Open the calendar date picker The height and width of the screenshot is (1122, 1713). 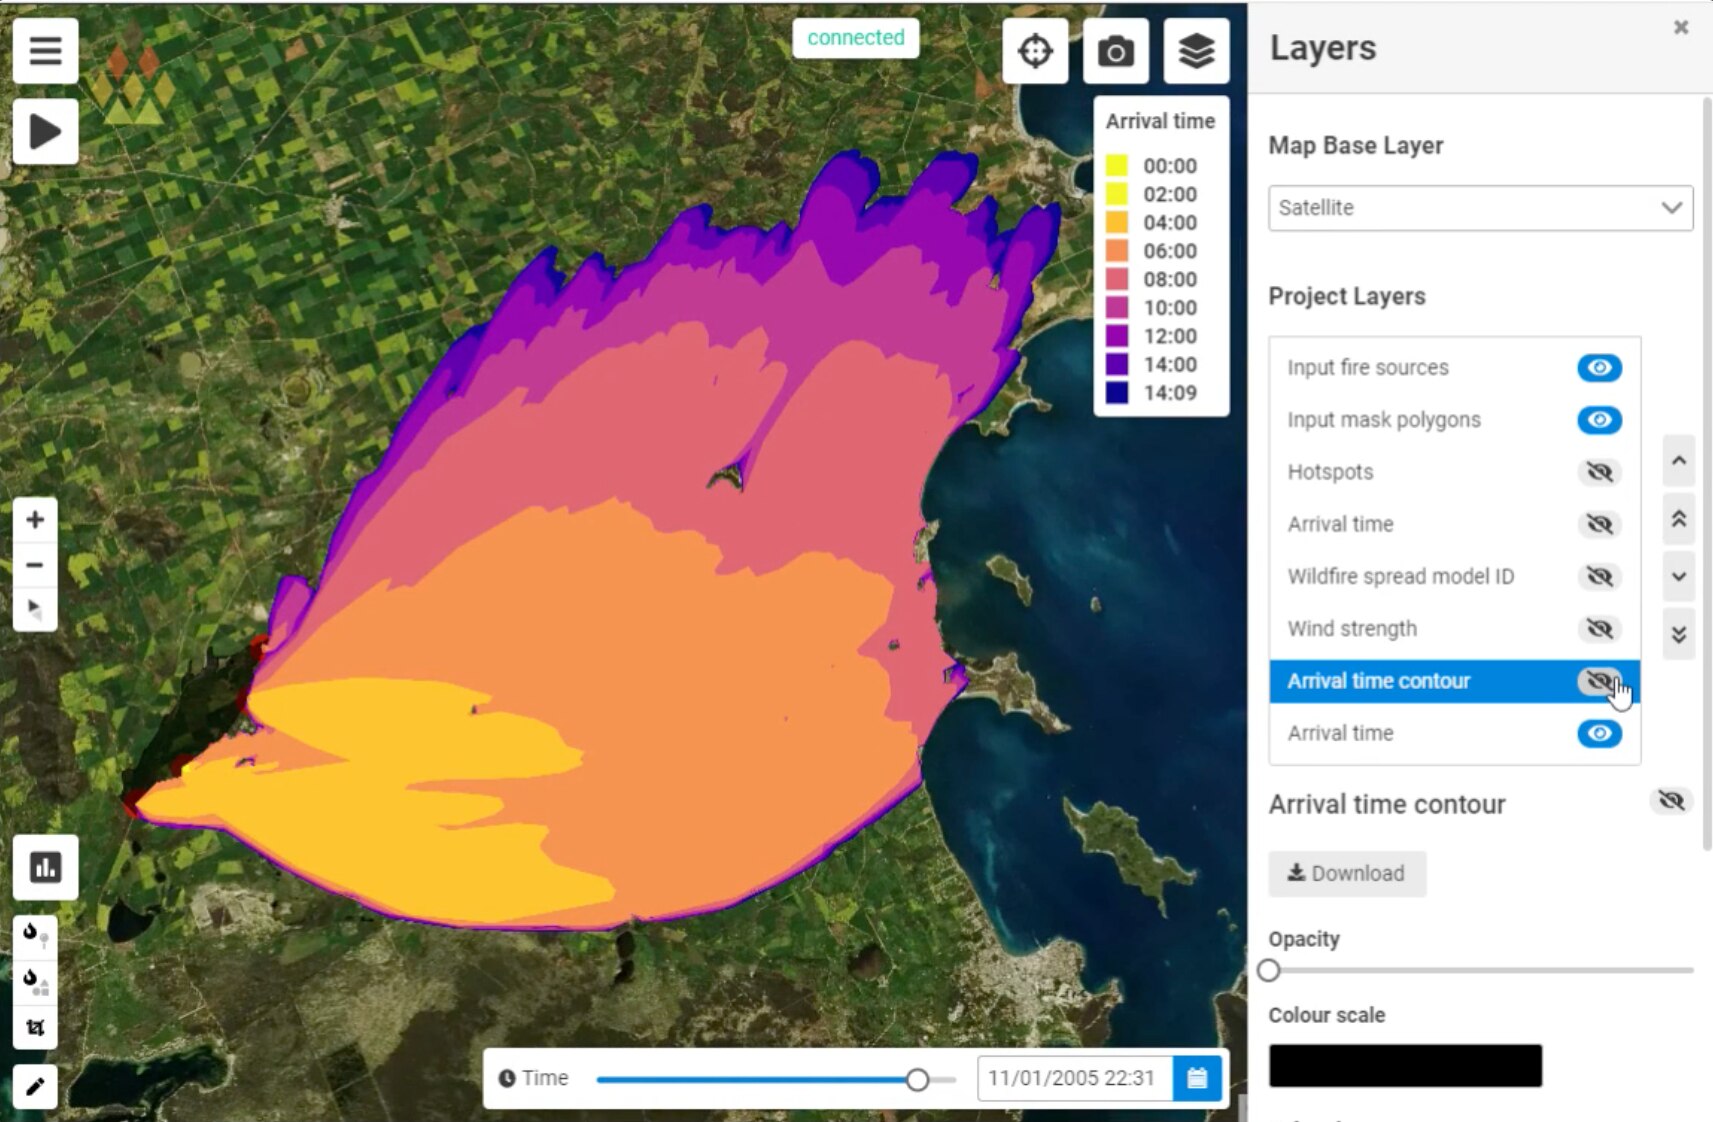coord(1197,1078)
